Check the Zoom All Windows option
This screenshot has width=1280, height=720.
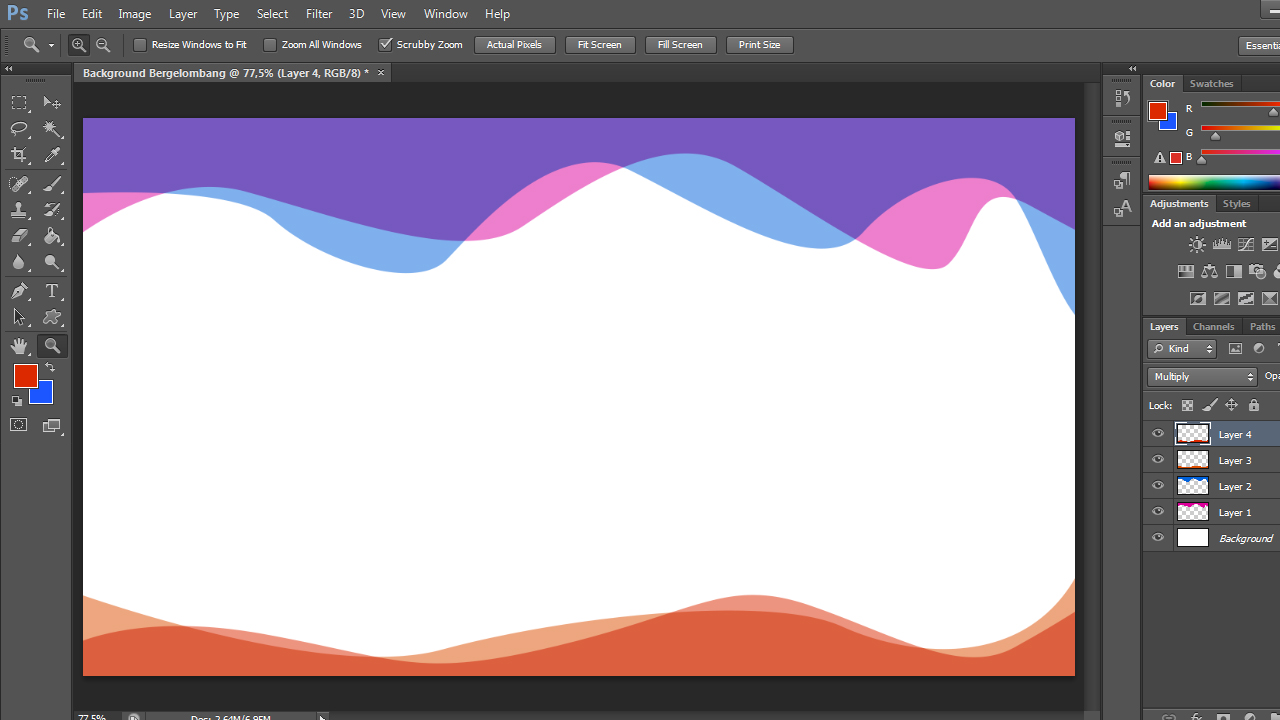click(270, 44)
